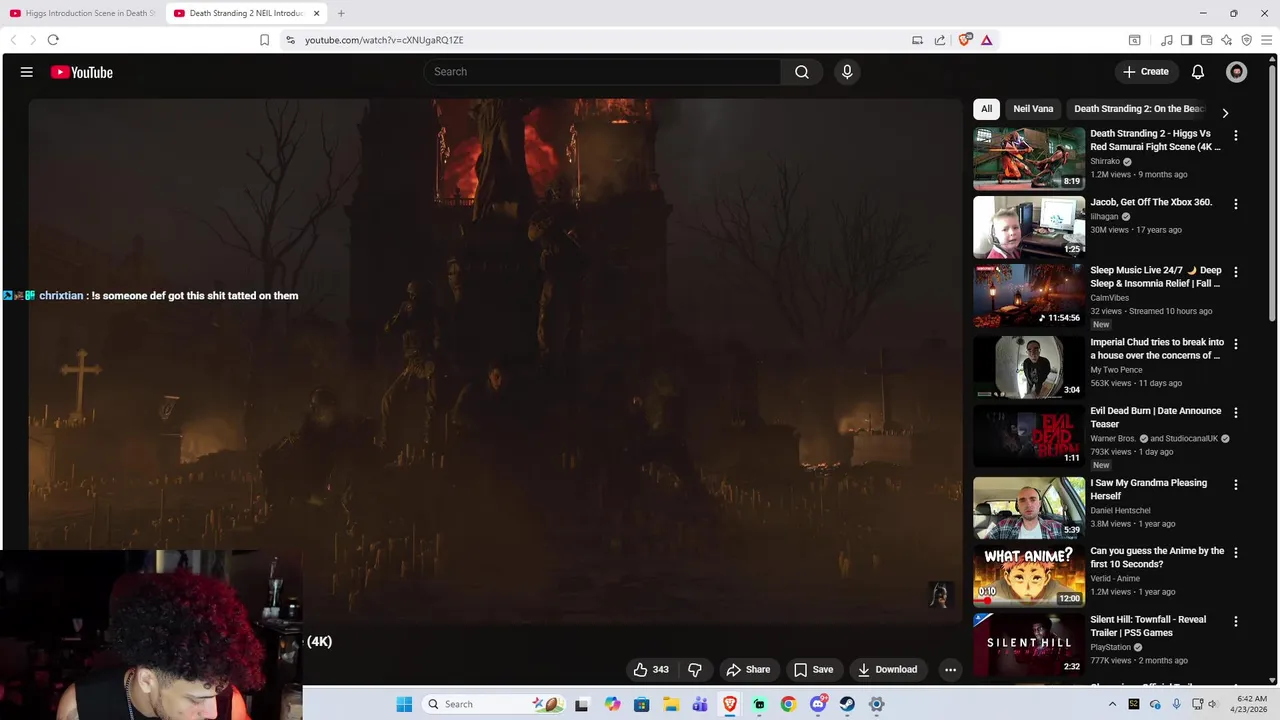Click the page vertical scrollbar

[1273, 195]
